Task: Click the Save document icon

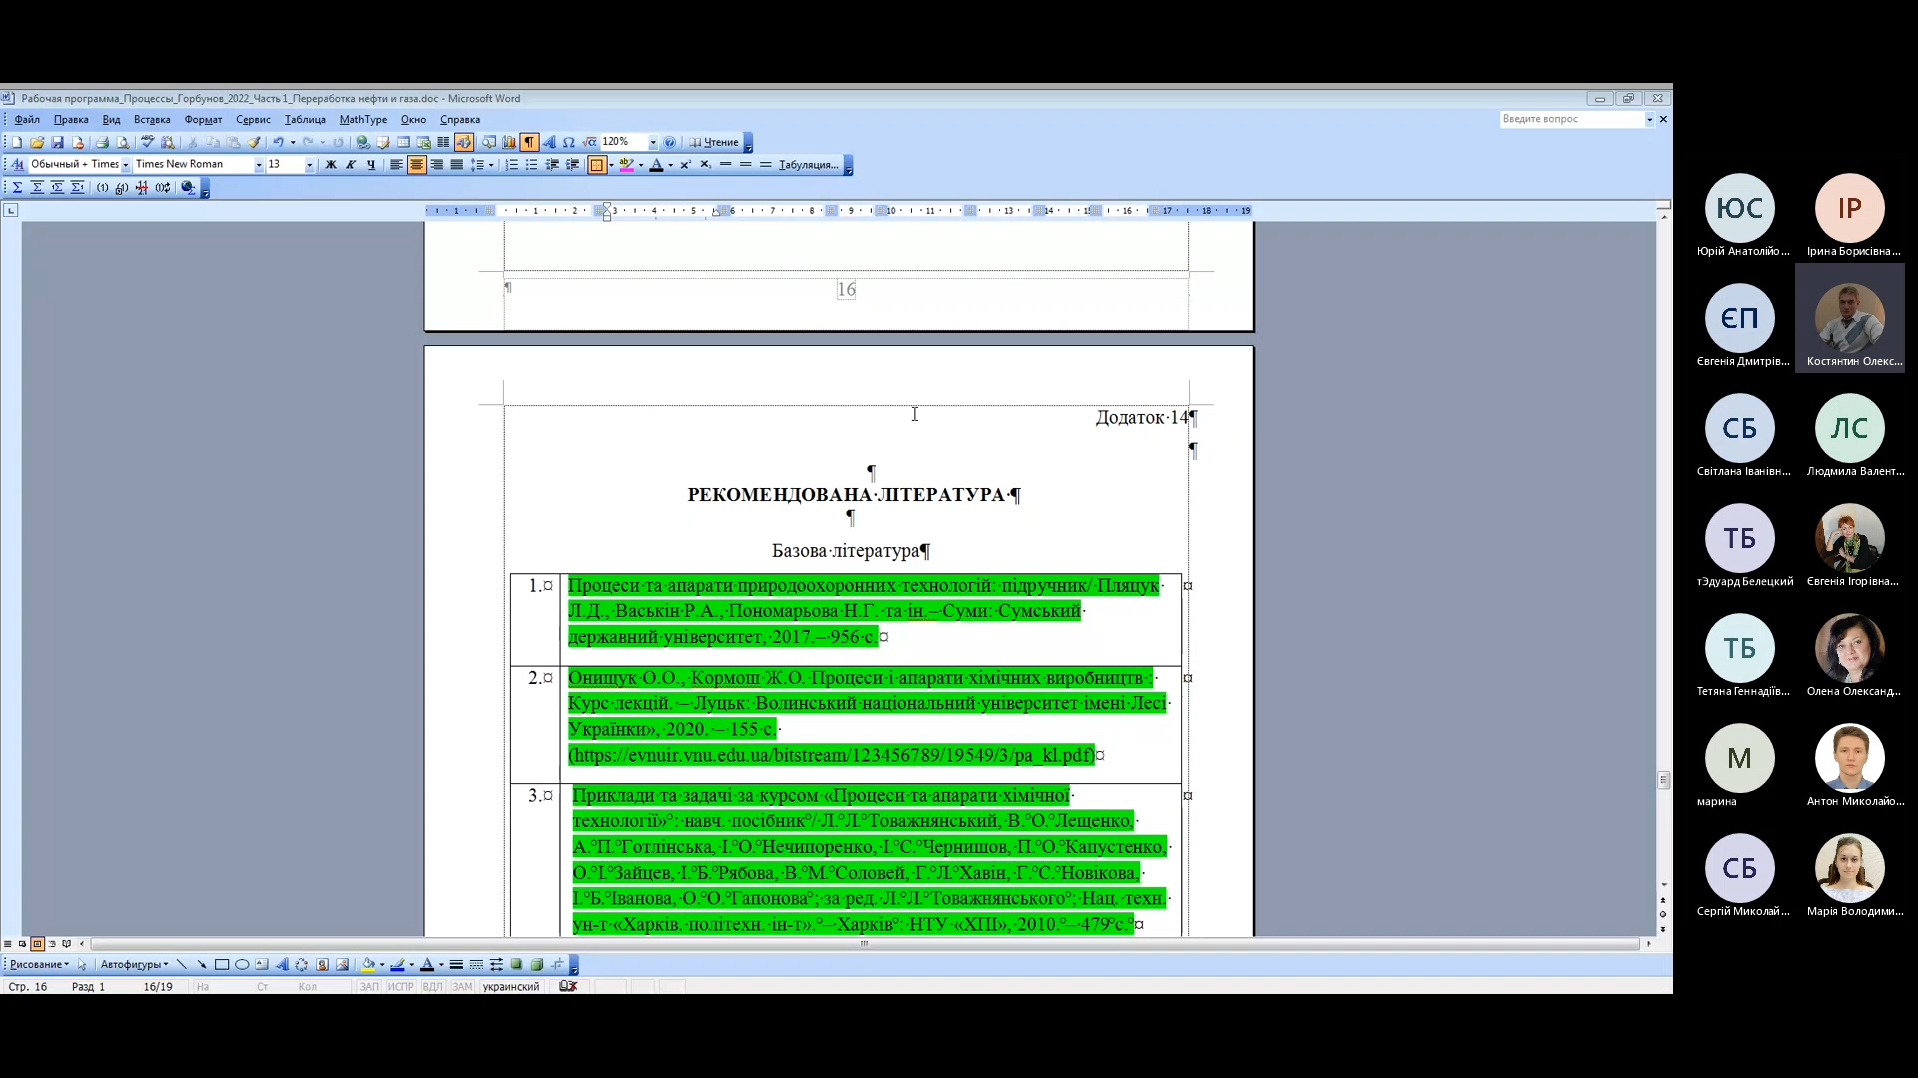Action: click(x=57, y=143)
